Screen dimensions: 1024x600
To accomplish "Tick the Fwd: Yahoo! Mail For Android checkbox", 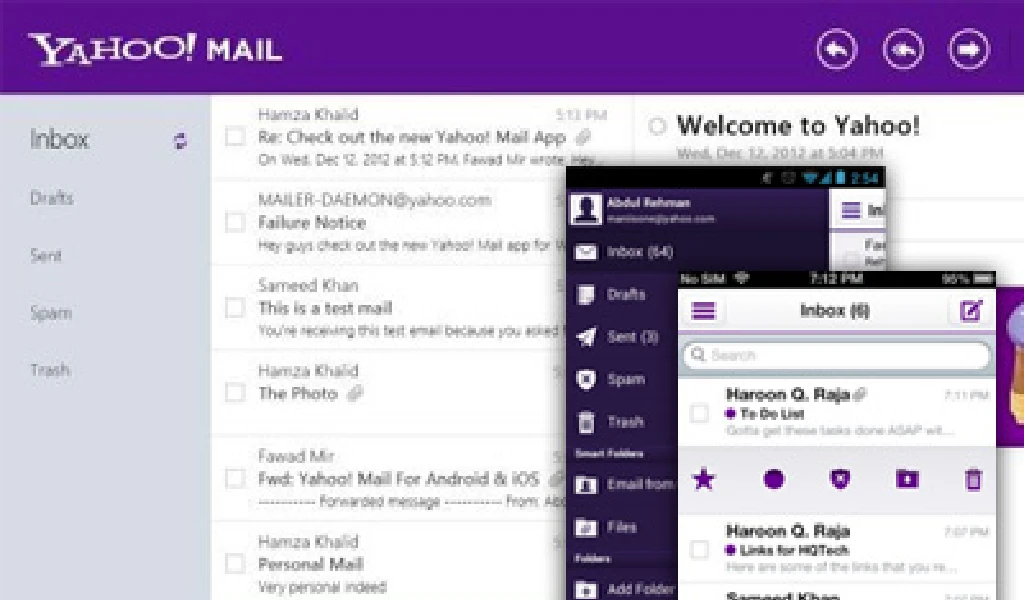I will (x=235, y=479).
